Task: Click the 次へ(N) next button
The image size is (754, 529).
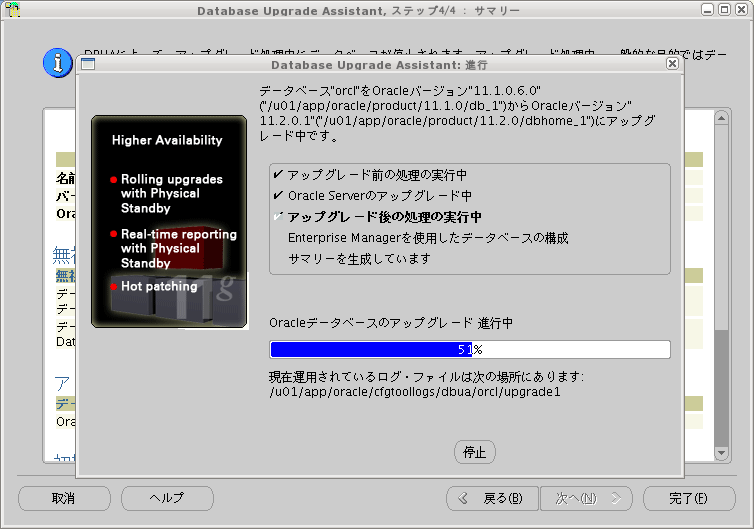Action: click(x=586, y=498)
